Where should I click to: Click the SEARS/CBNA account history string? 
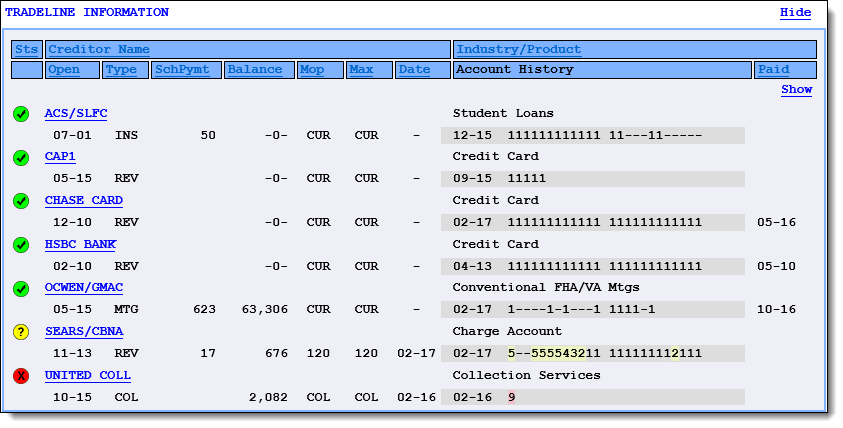605,354
